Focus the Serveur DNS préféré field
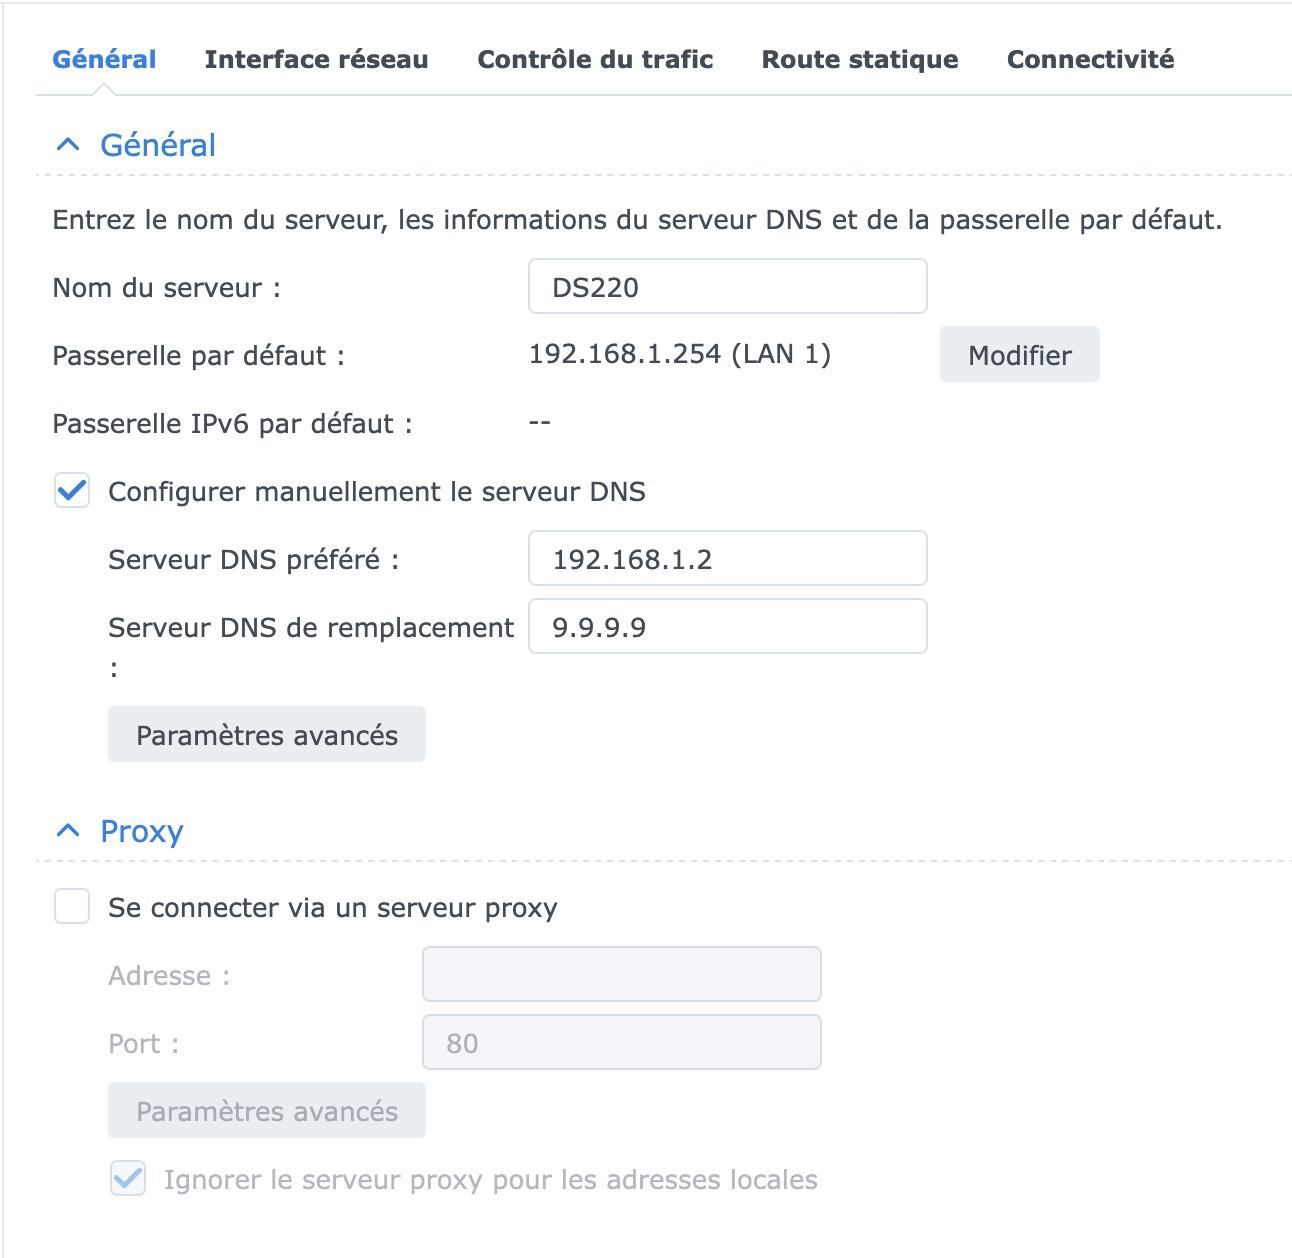 pyautogui.click(x=727, y=559)
